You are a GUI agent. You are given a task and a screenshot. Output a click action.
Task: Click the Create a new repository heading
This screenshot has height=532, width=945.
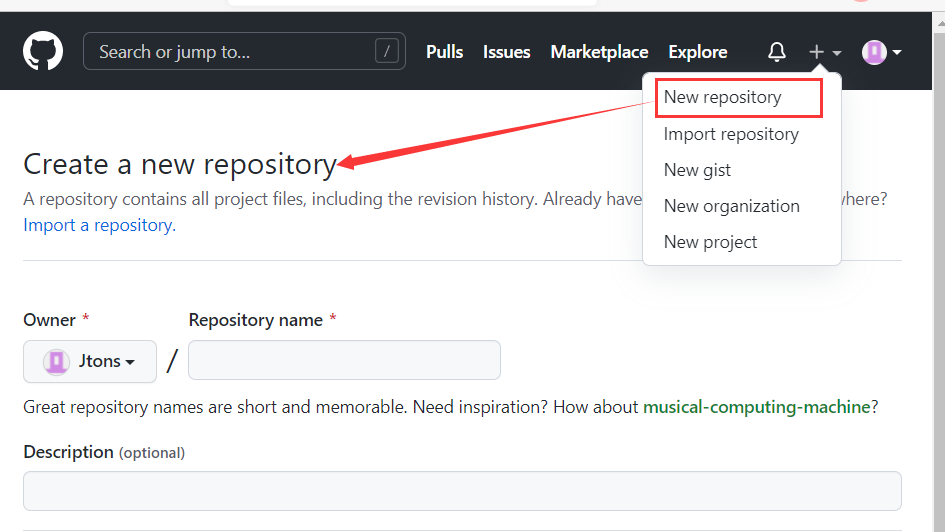tap(180, 164)
